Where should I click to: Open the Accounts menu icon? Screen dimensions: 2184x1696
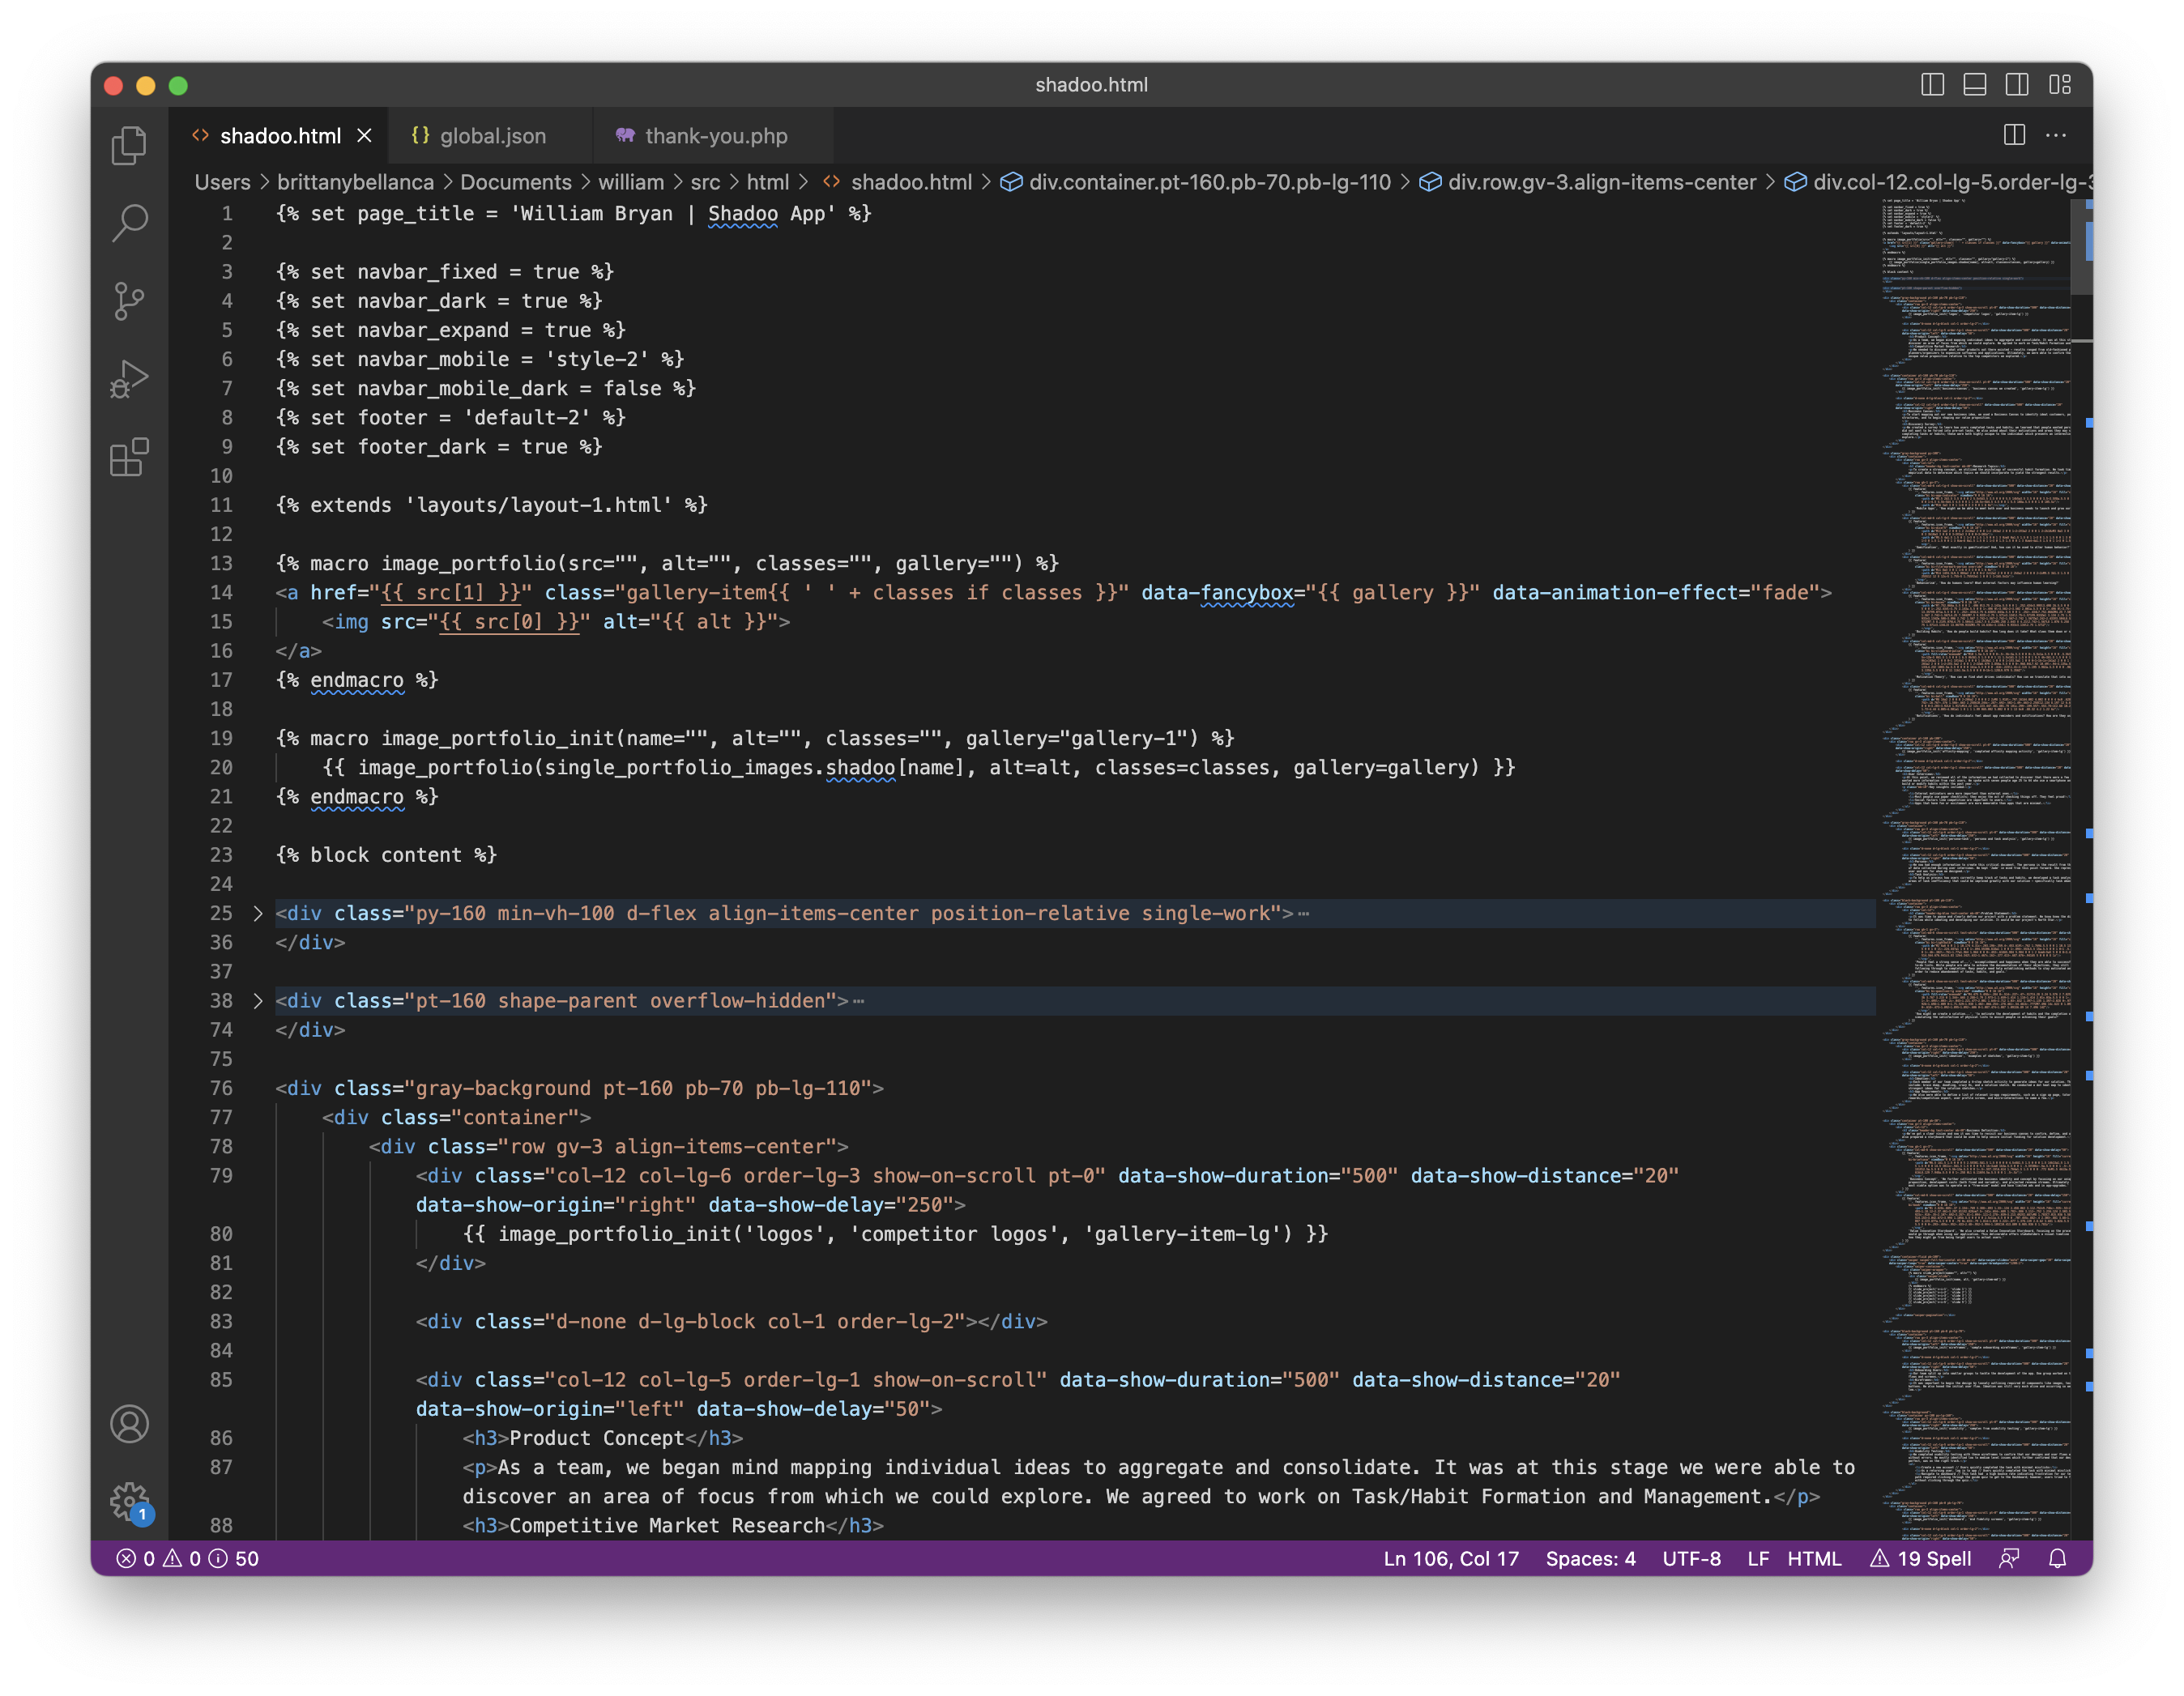(x=129, y=1424)
